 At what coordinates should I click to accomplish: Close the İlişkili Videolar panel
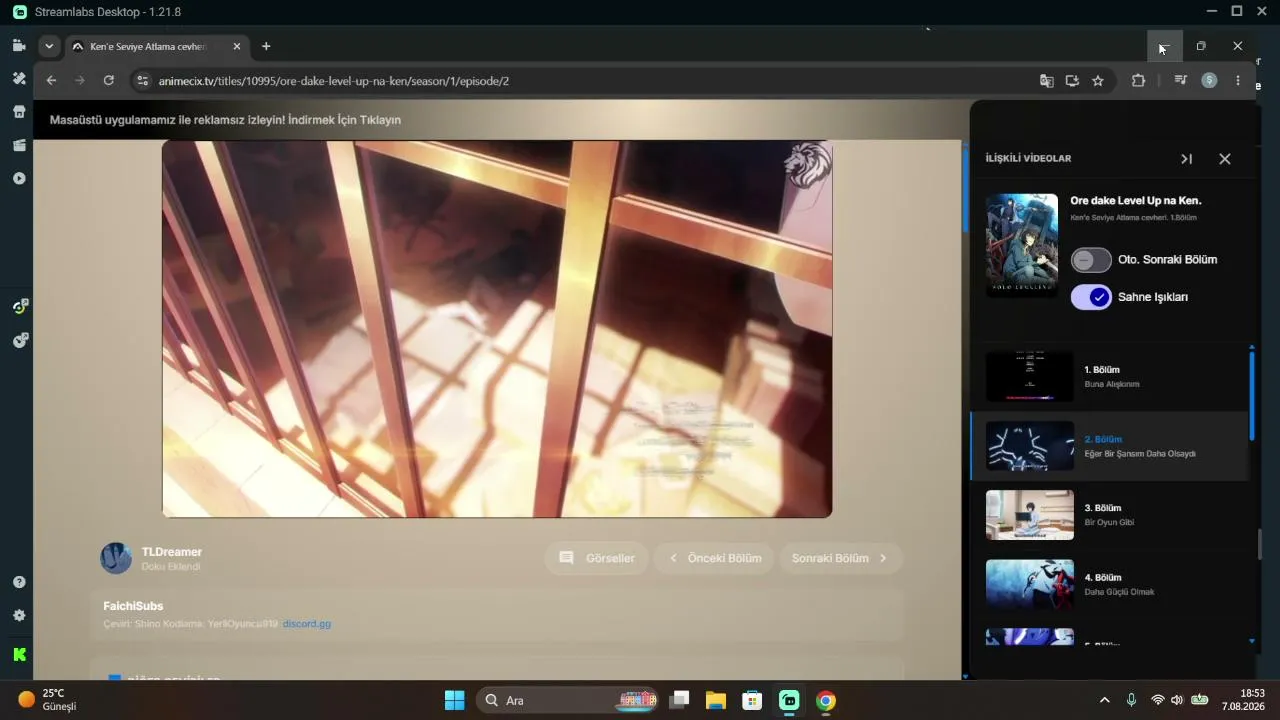(1225, 158)
